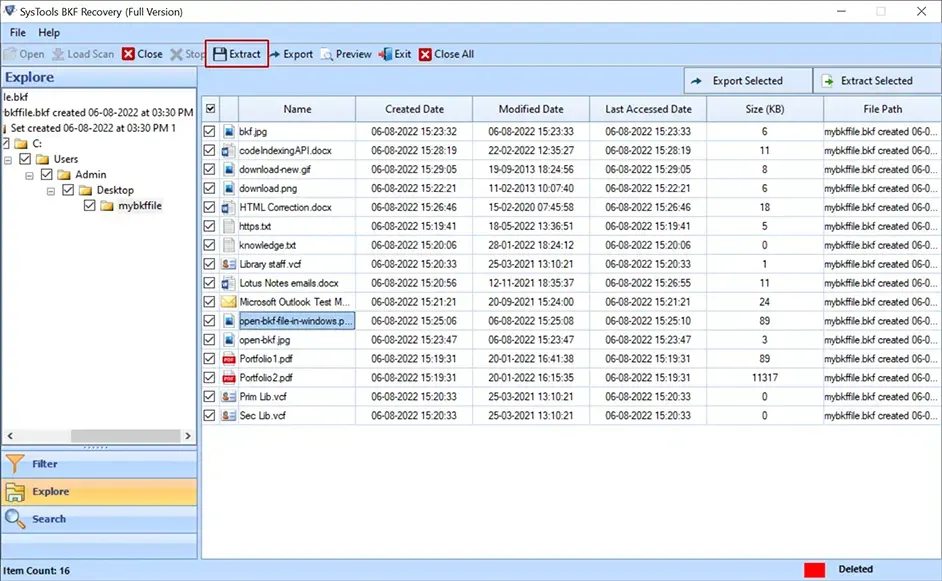Collapse the Desktop tree node
This screenshot has height=581, width=942.
click(x=51, y=191)
